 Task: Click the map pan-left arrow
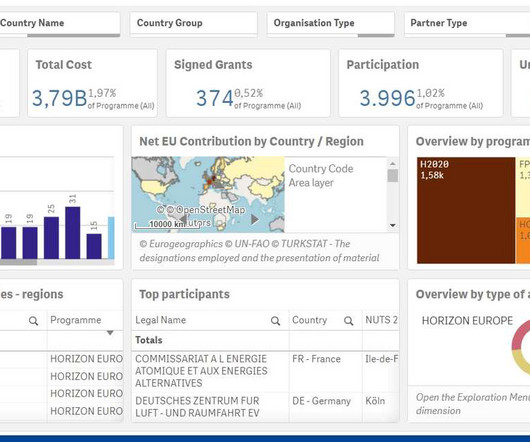[182, 219]
